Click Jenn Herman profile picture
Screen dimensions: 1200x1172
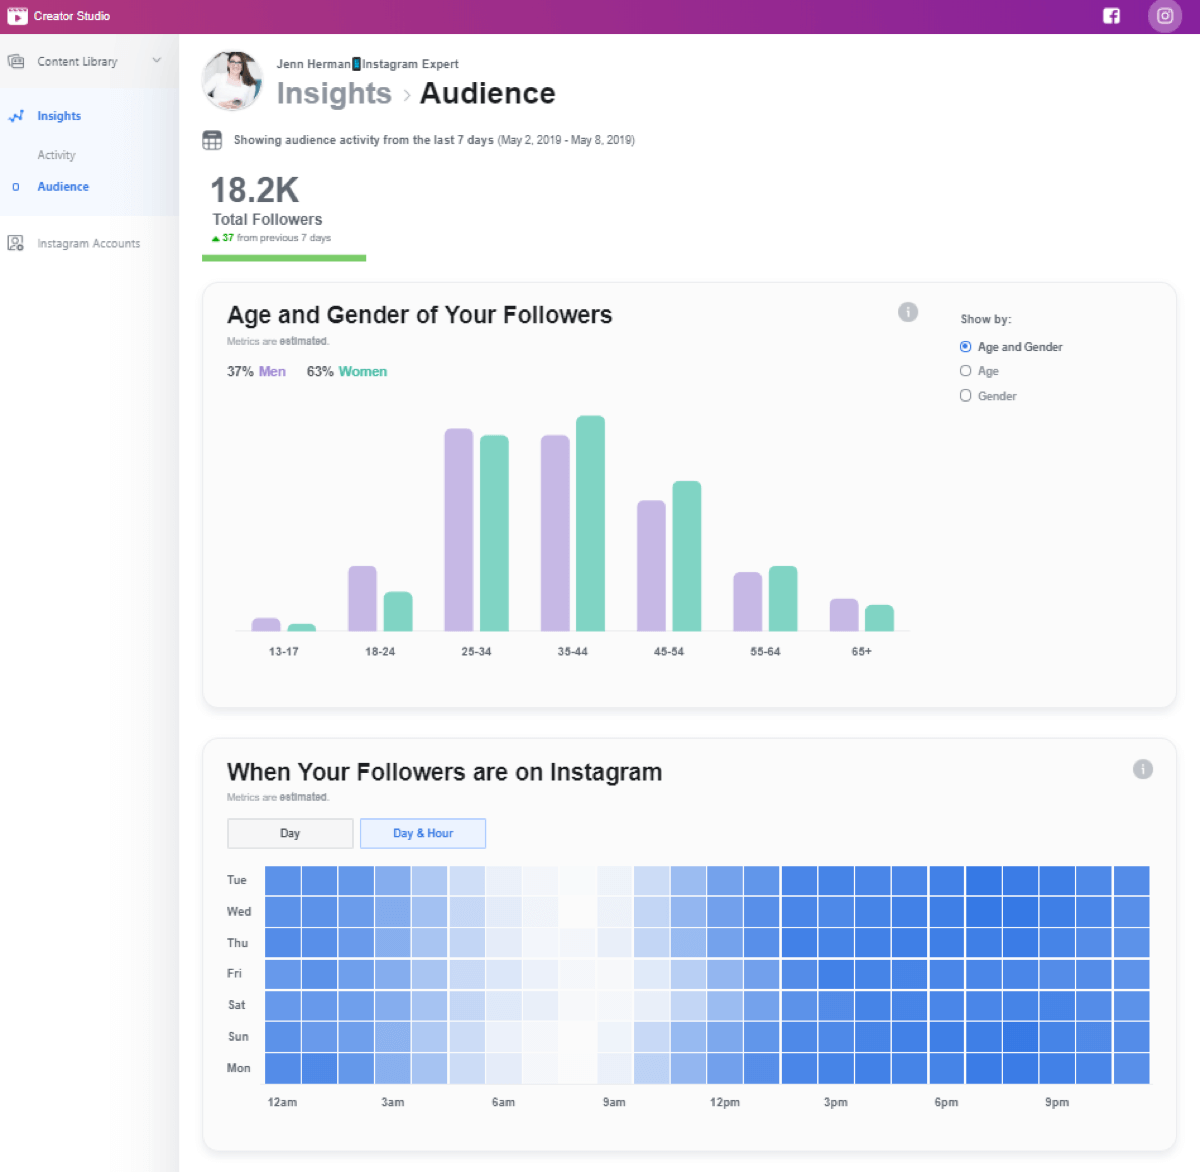pos(232,81)
